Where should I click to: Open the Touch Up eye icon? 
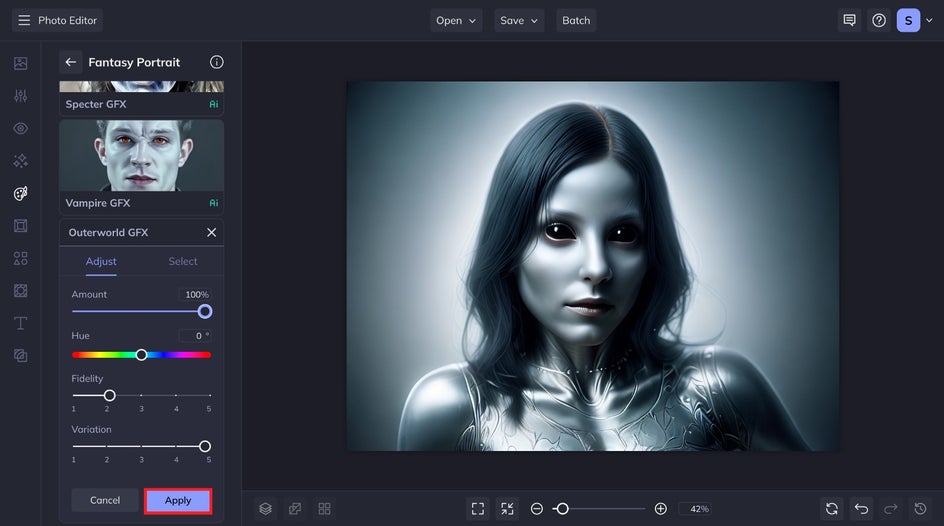(20, 128)
